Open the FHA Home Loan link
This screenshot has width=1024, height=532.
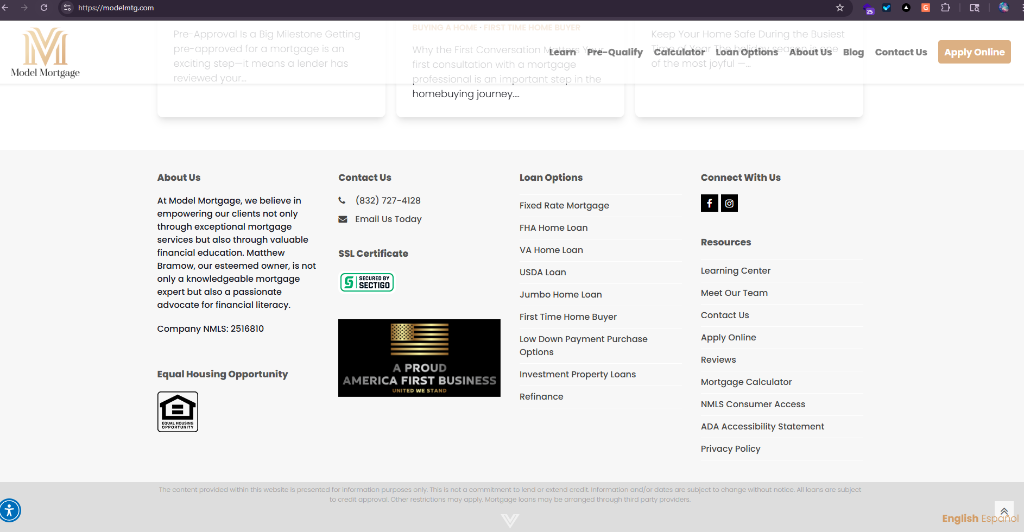[553, 228]
